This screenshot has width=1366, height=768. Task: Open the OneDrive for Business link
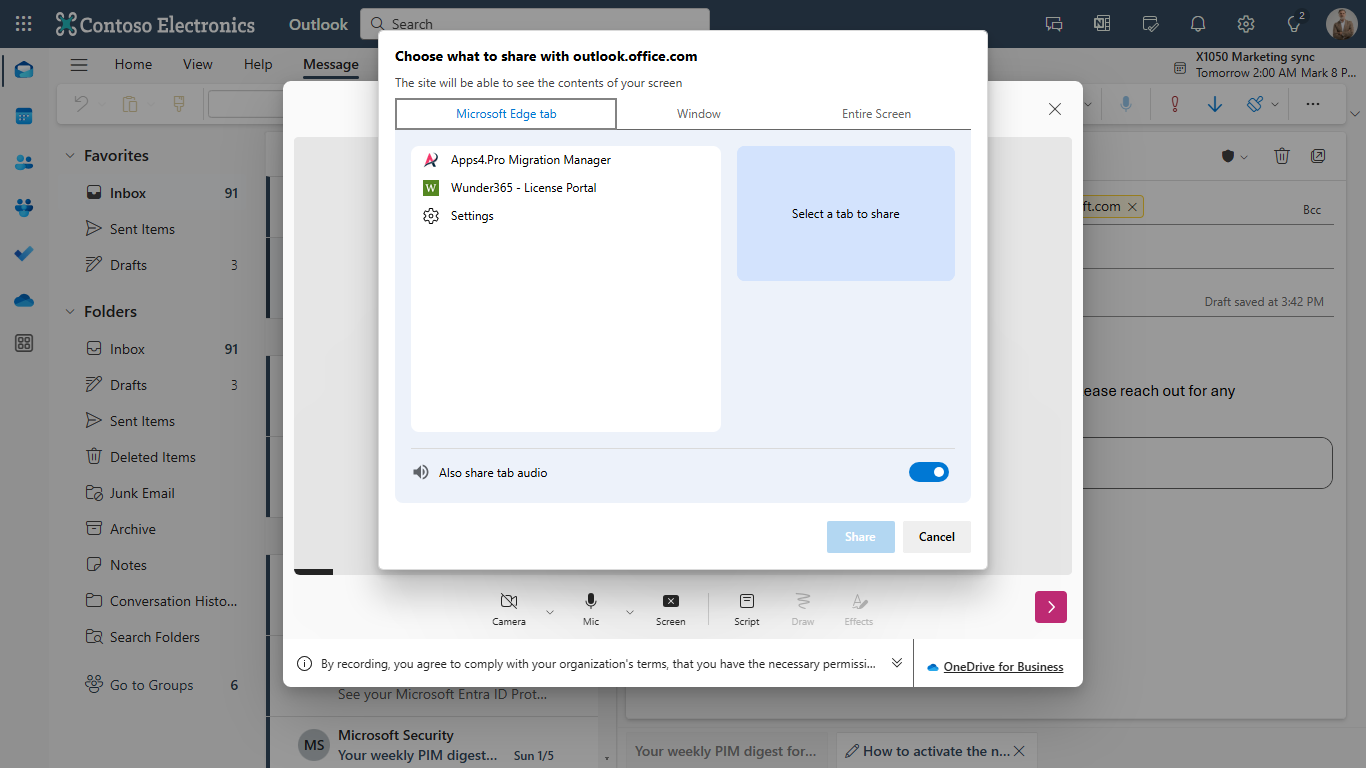pos(1003,667)
